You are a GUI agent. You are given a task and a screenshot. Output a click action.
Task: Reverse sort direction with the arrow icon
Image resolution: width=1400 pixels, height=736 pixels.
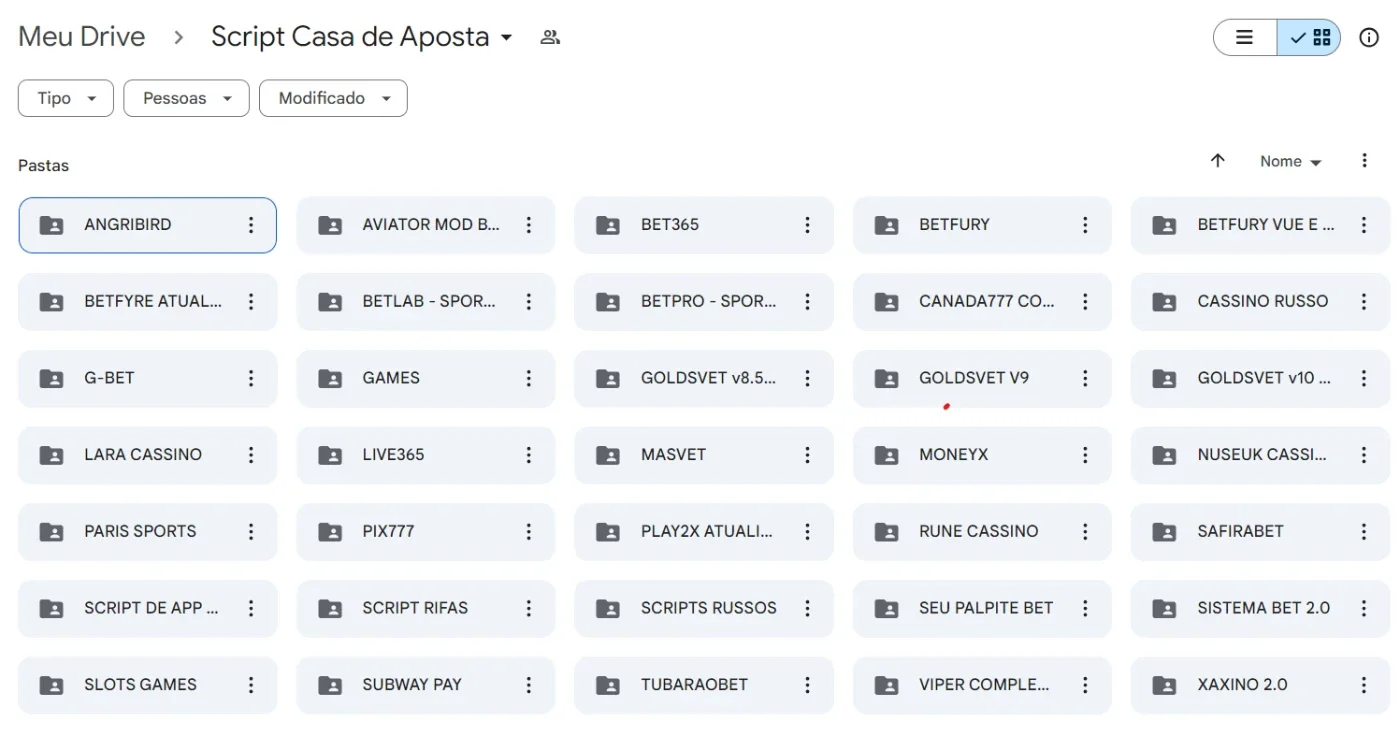point(1217,161)
